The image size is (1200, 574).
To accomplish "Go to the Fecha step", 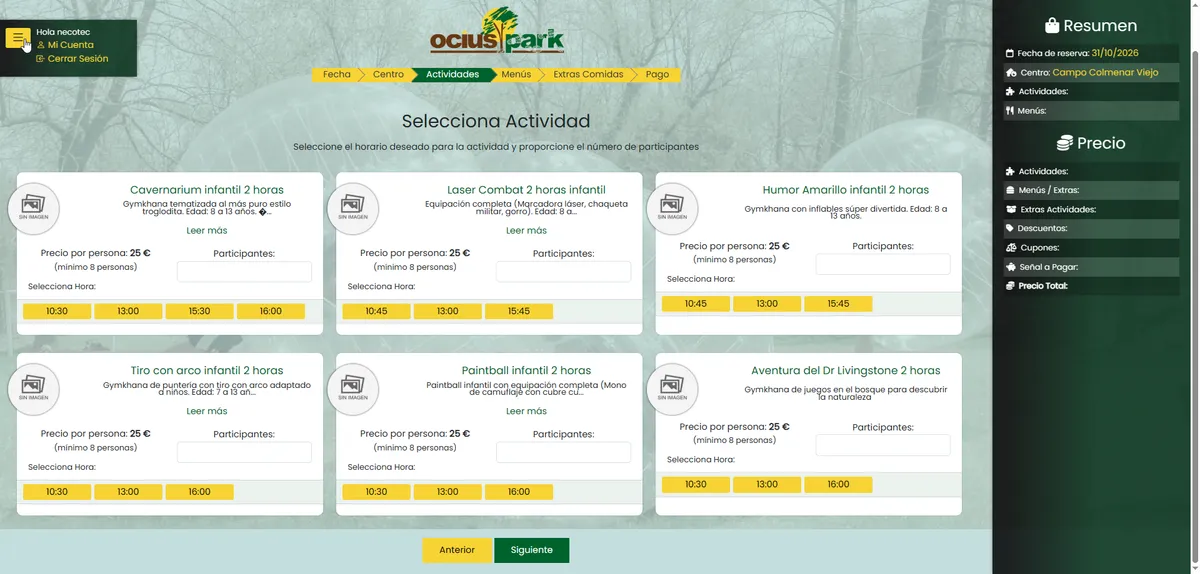I will point(336,74).
